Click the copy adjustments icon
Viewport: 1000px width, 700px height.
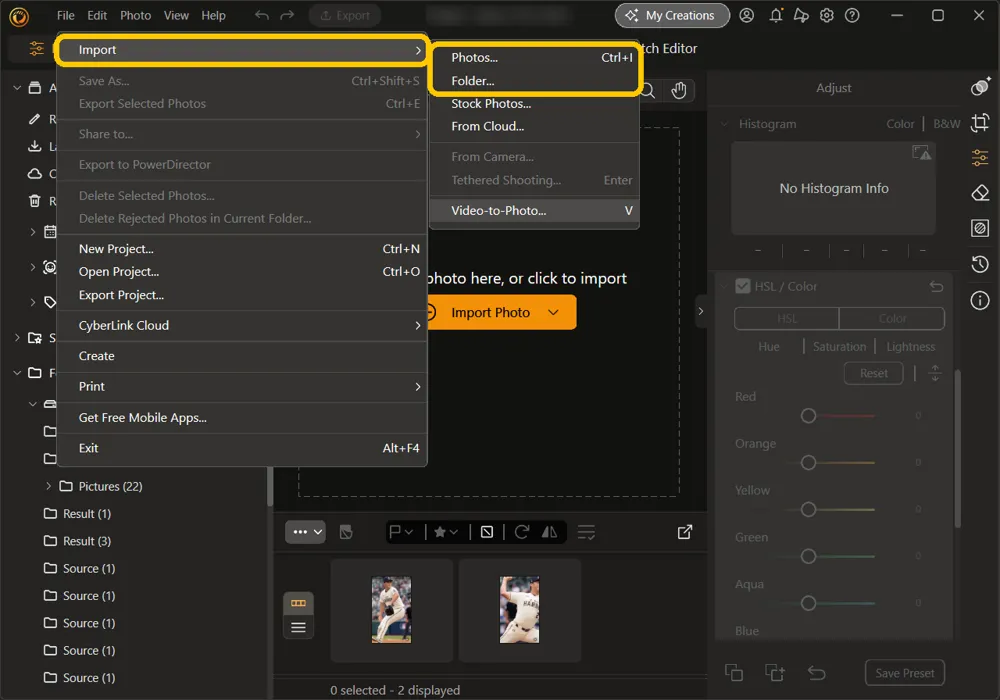click(x=734, y=672)
